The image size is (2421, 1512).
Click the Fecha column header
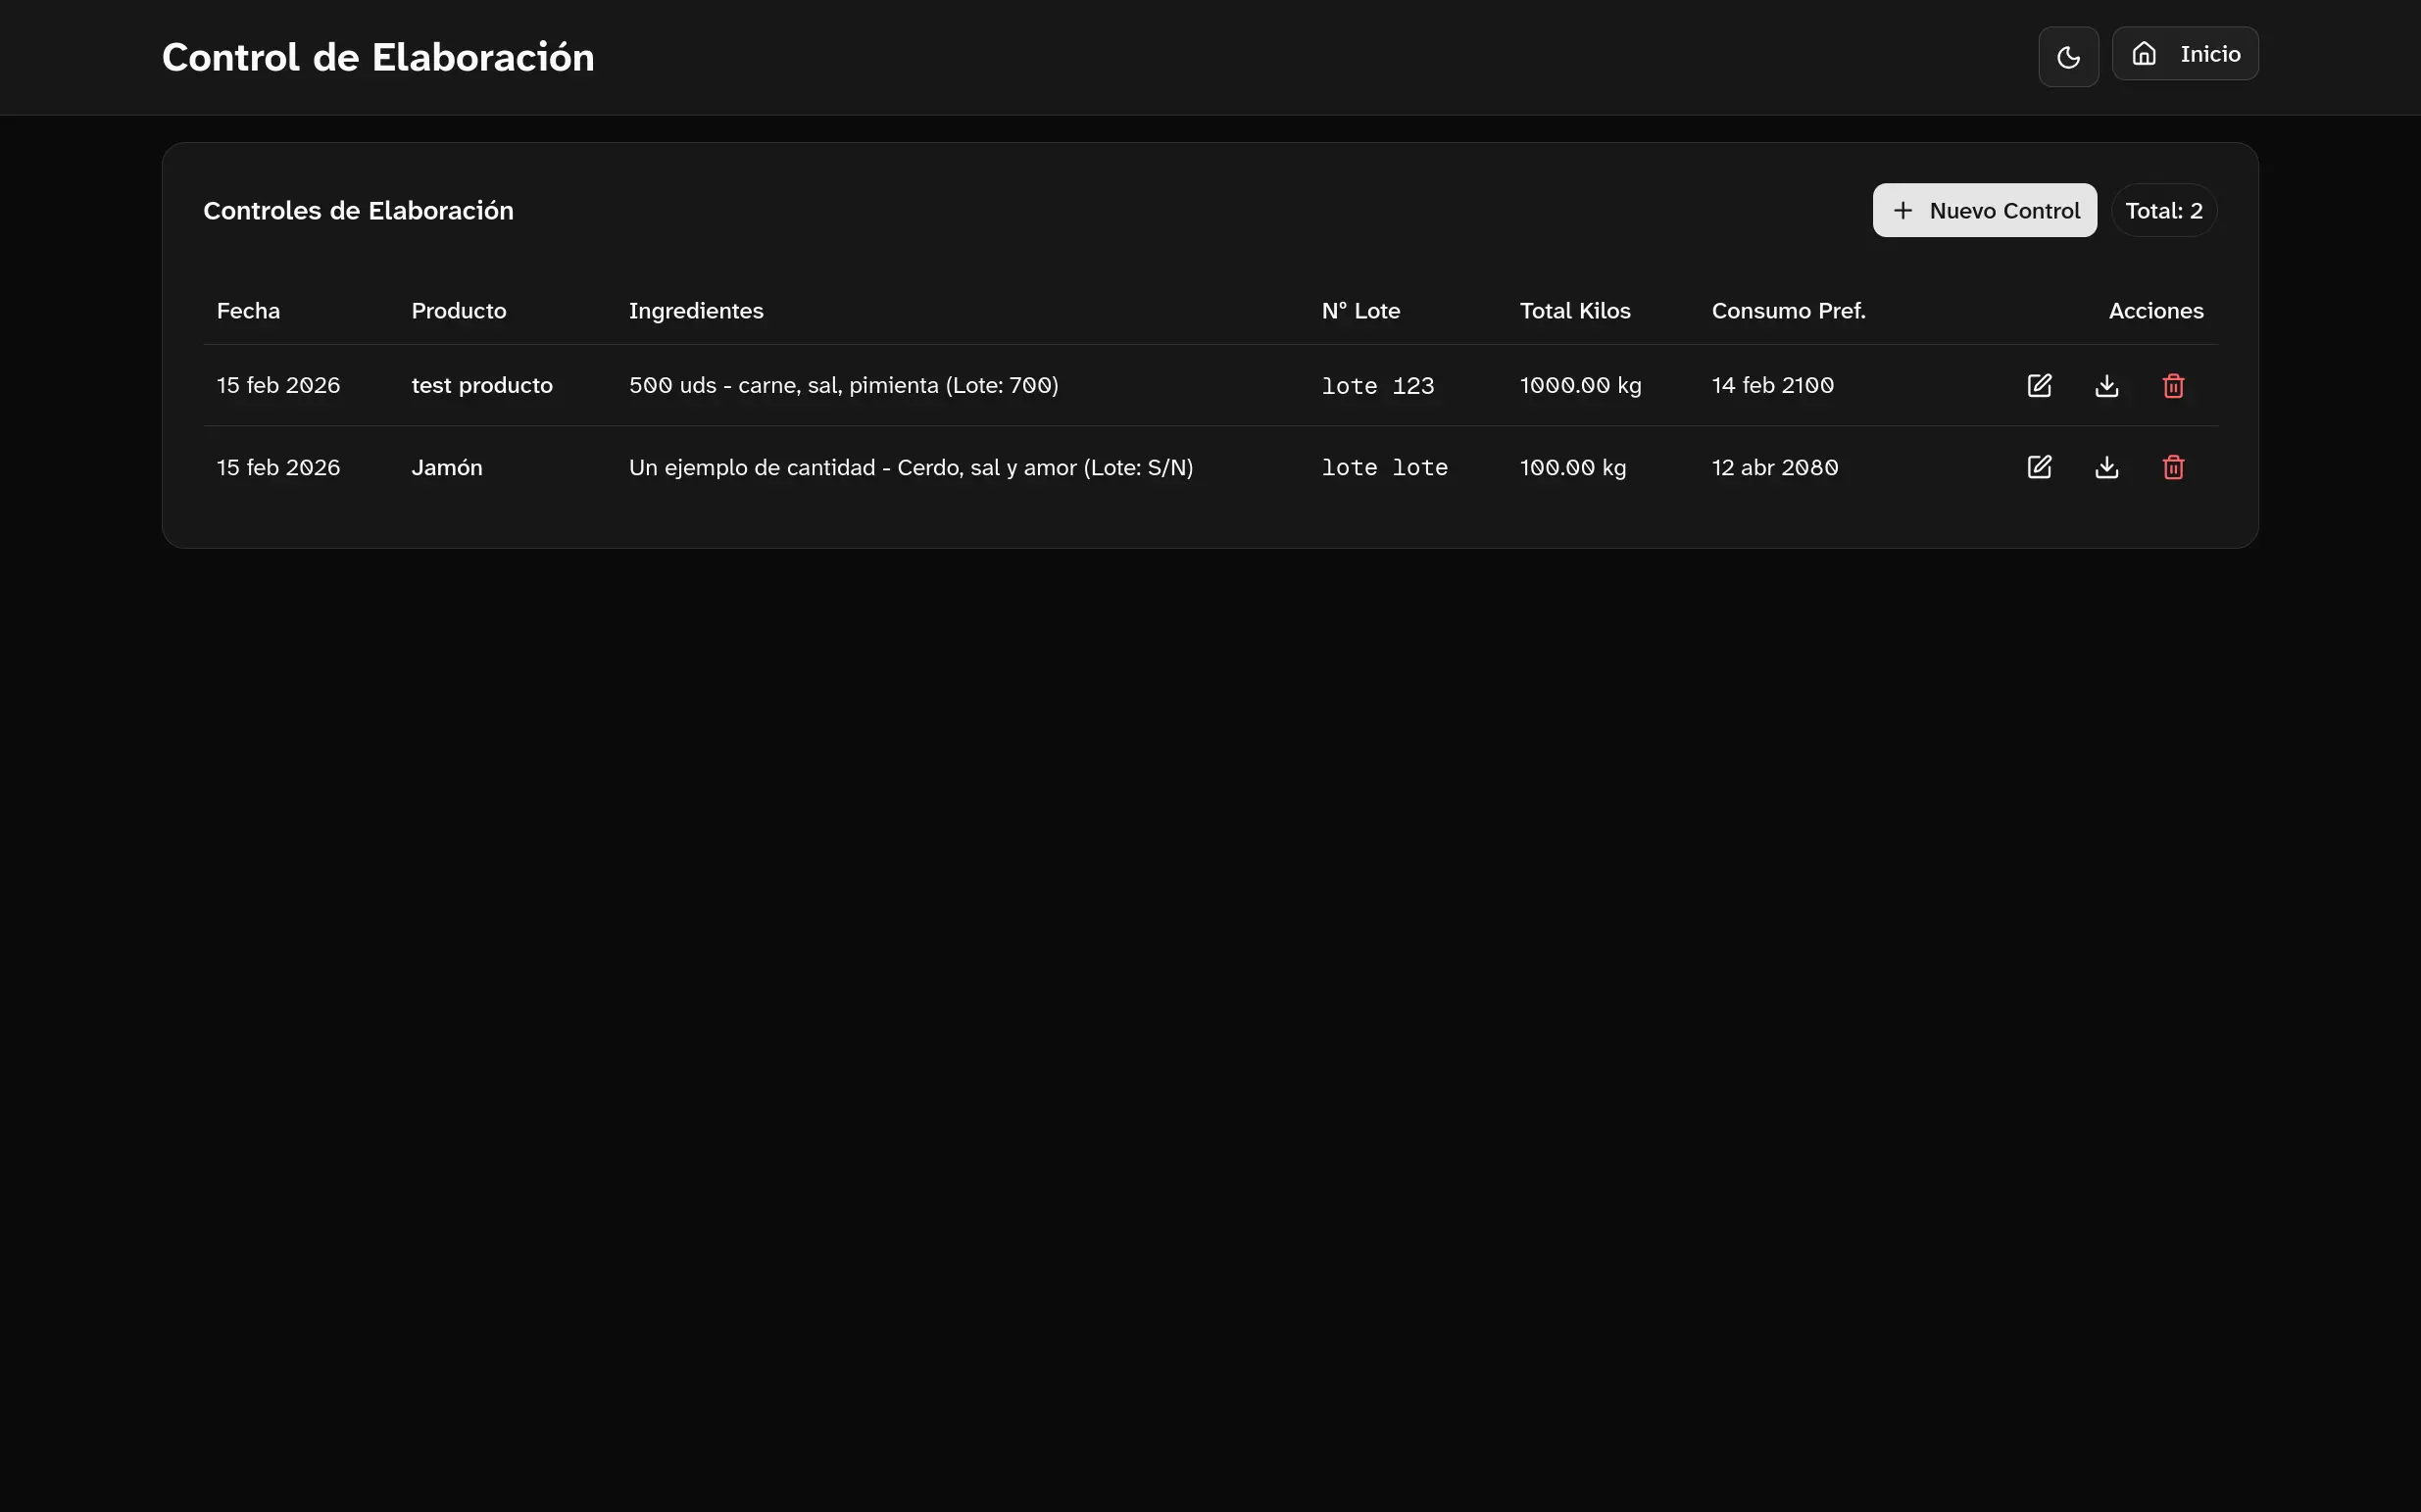[248, 311]
